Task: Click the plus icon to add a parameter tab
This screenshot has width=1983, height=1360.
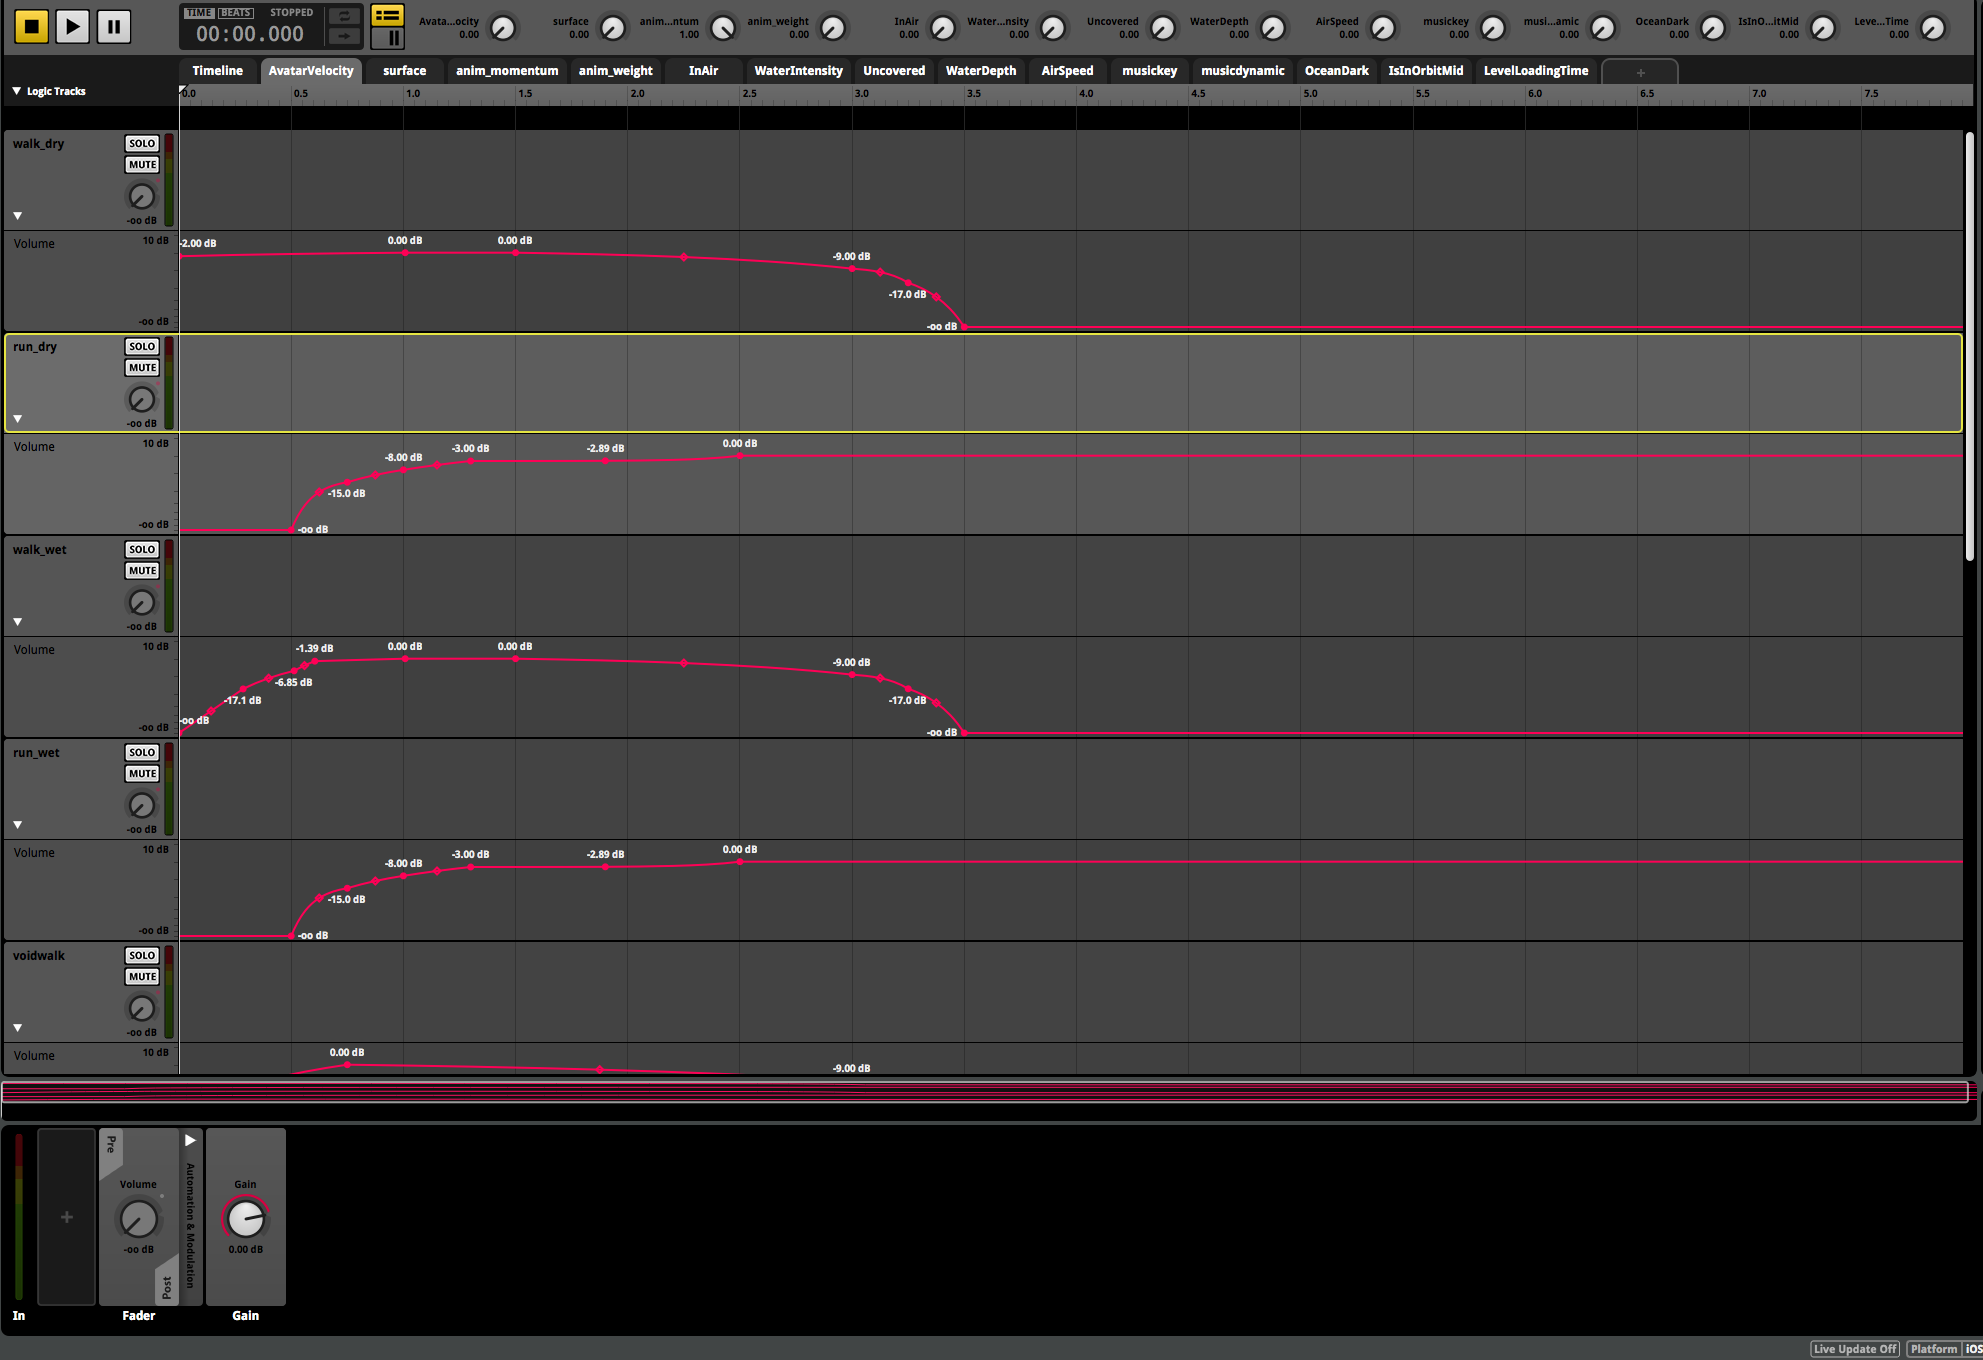Action: click(x=1640, y=72)
